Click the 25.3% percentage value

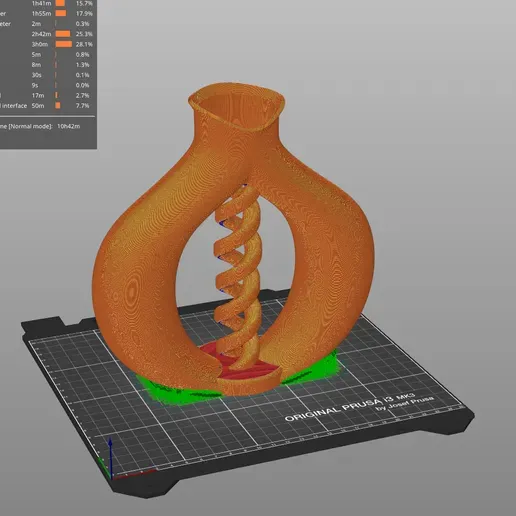coord(84,34)
